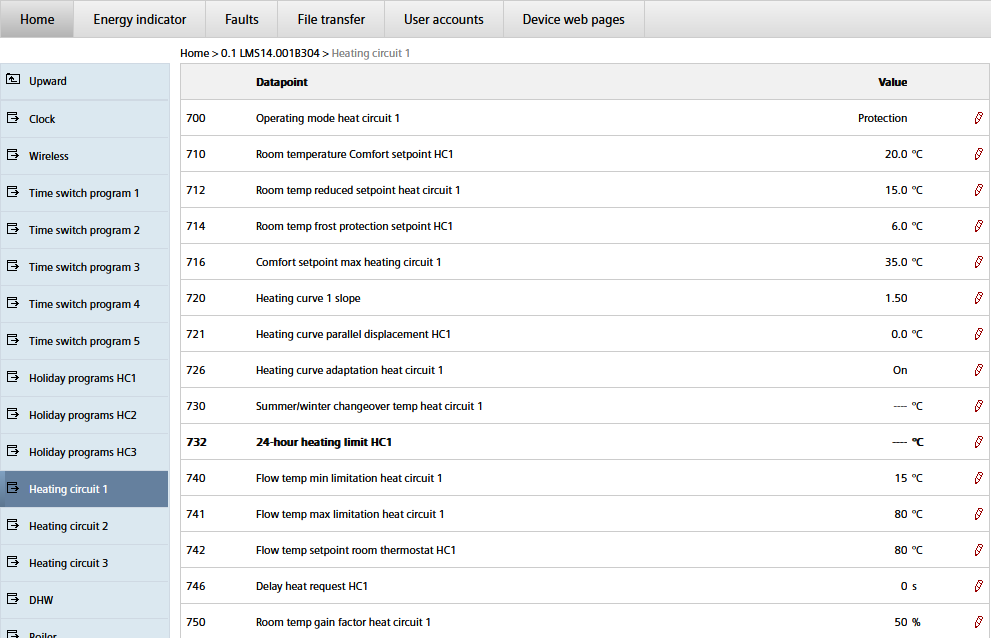Select Time switch program 3

[x=84, y=267]
